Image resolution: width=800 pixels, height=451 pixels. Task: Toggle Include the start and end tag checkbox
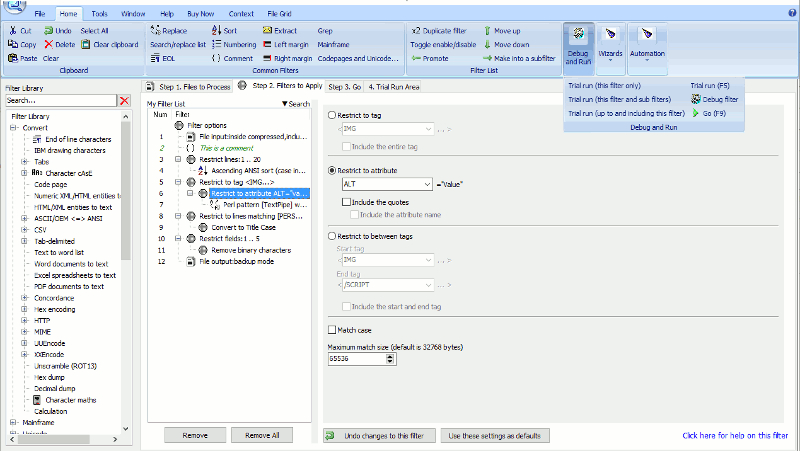coord(346,307)
